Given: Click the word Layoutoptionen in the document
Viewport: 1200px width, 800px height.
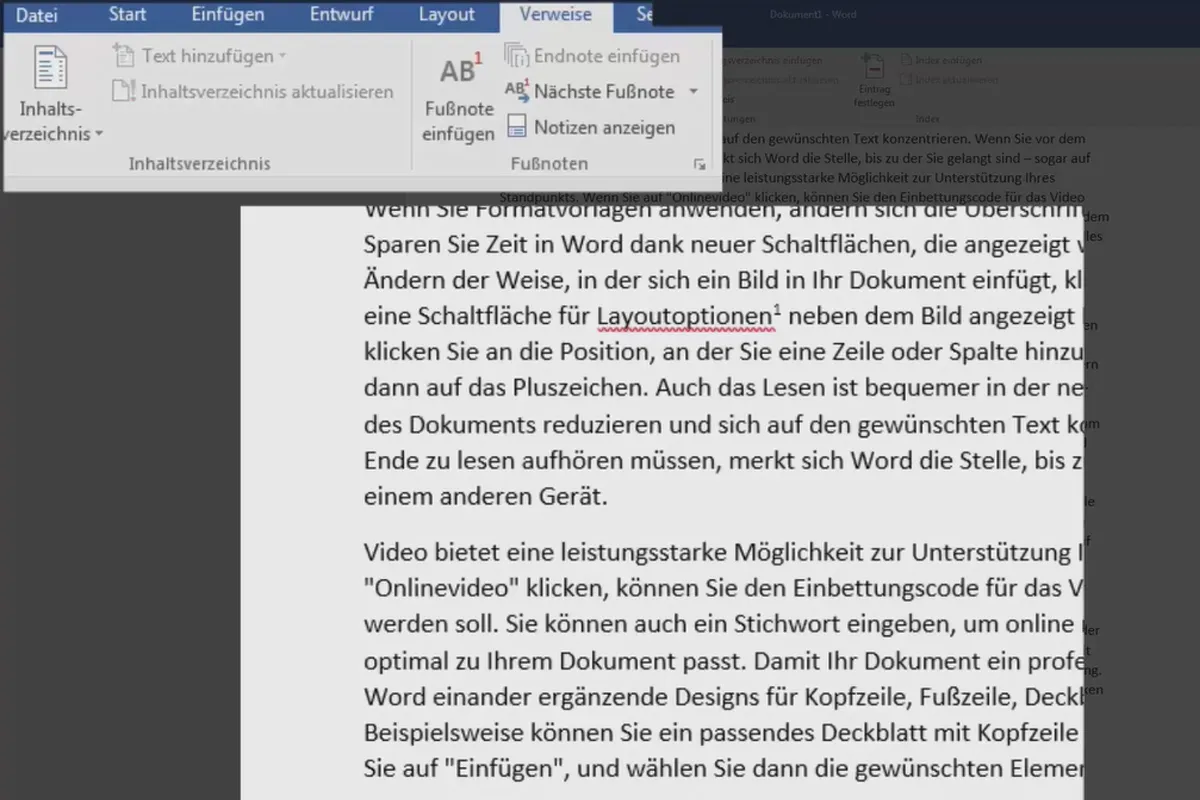Looking at the screenshot, I should (685, 318).
